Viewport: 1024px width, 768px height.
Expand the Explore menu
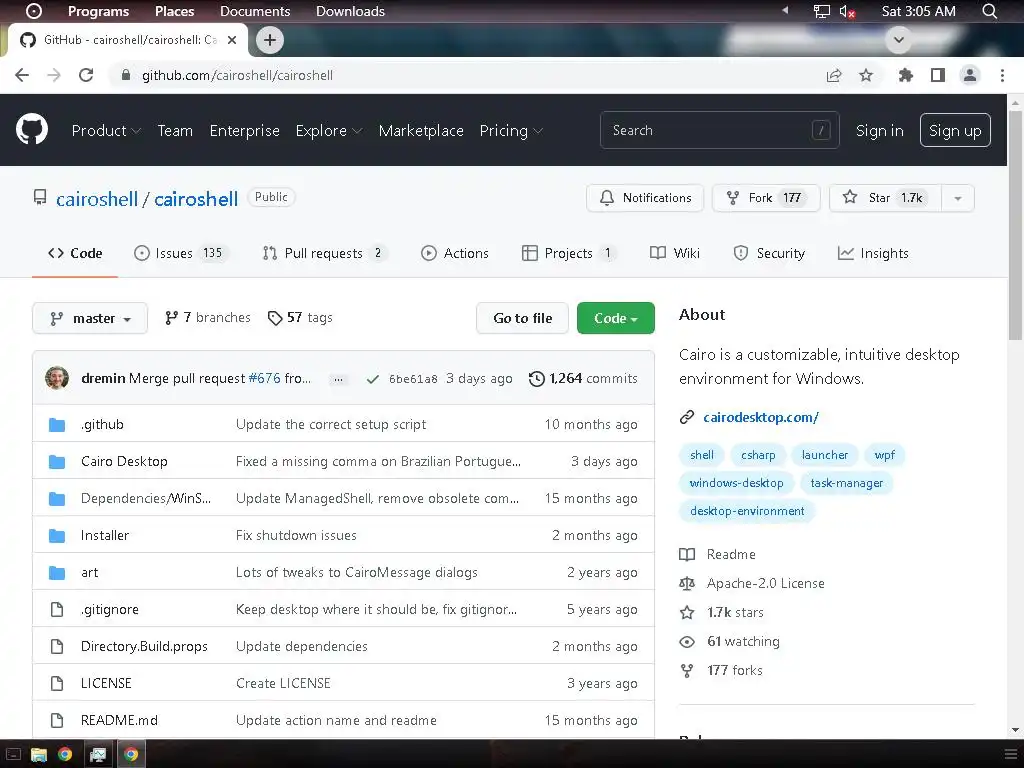click(328, 131)
